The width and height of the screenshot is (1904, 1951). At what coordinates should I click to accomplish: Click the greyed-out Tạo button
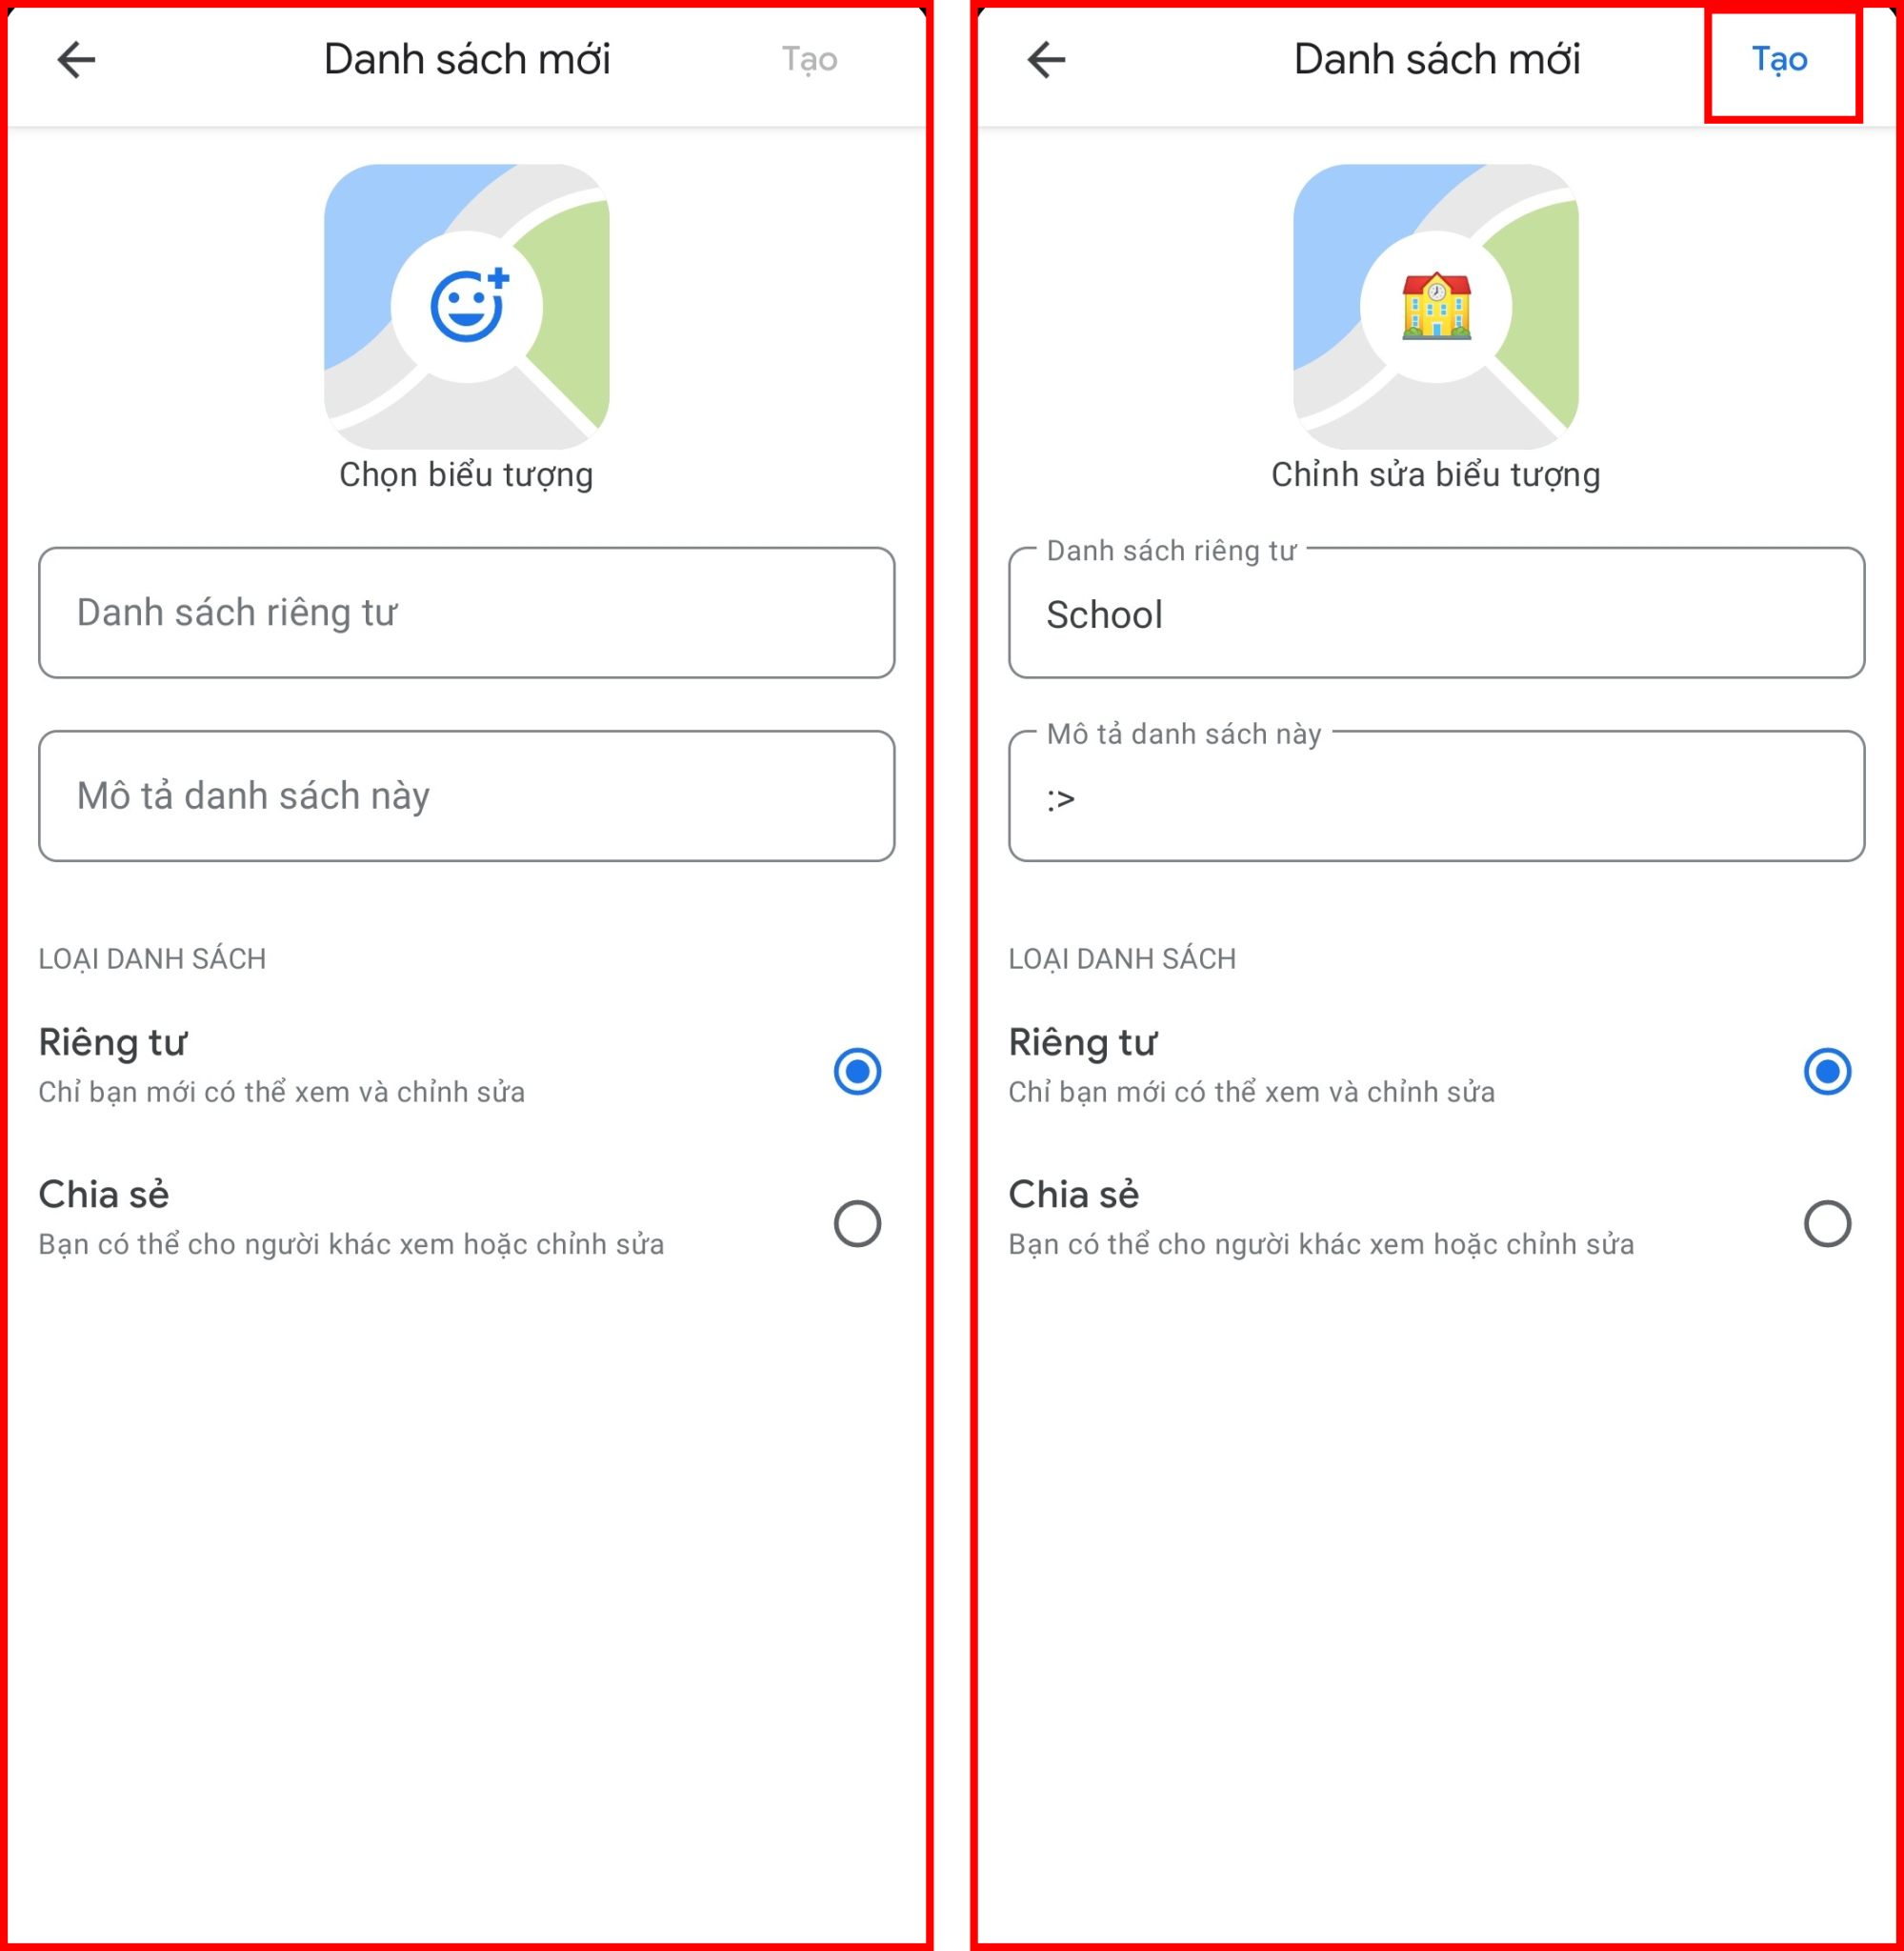click(810, 60)
